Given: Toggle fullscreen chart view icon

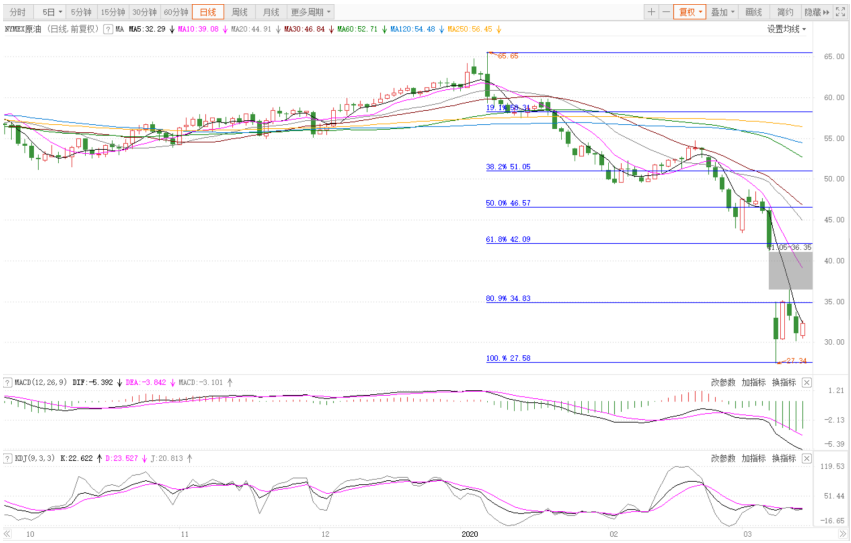Looking at the screenshot, I should click(x=840, y=12).
